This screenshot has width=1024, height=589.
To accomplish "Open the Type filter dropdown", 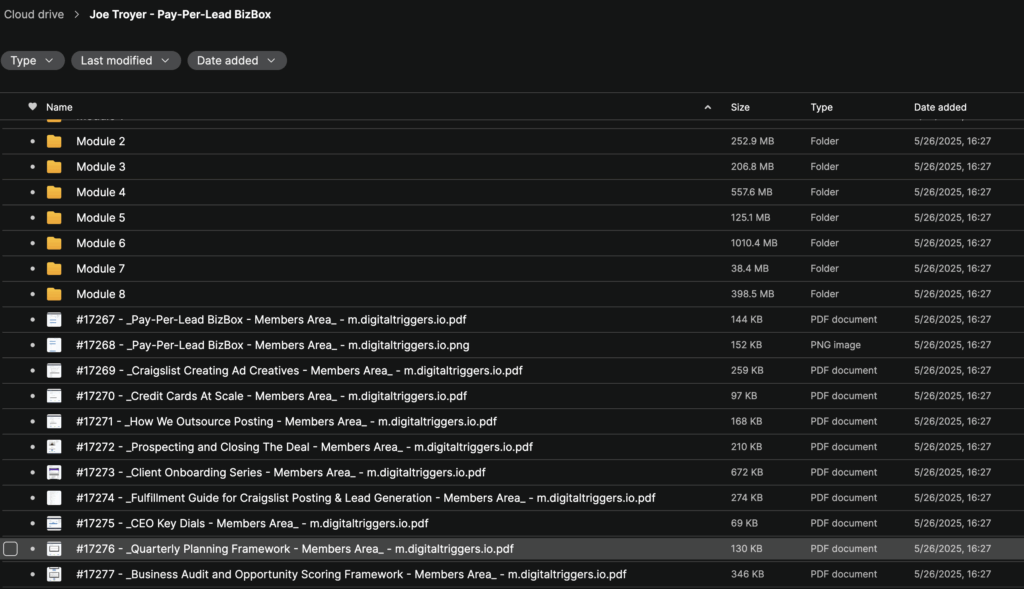I will pyautogui.click(x=32, y=60).
